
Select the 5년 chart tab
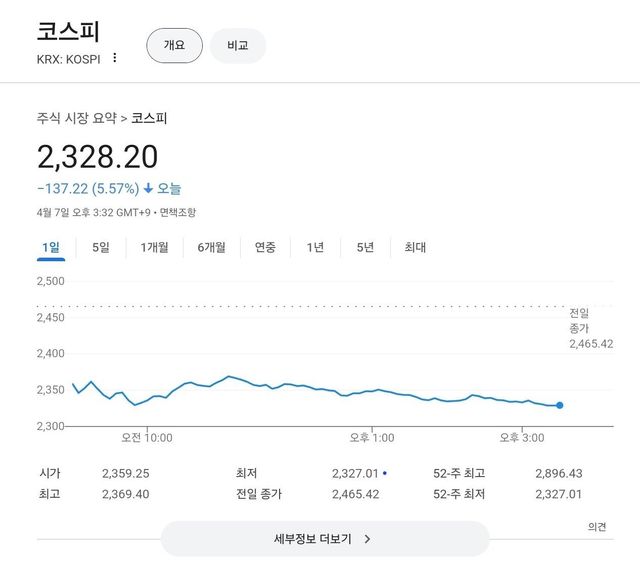pos(365,247)
